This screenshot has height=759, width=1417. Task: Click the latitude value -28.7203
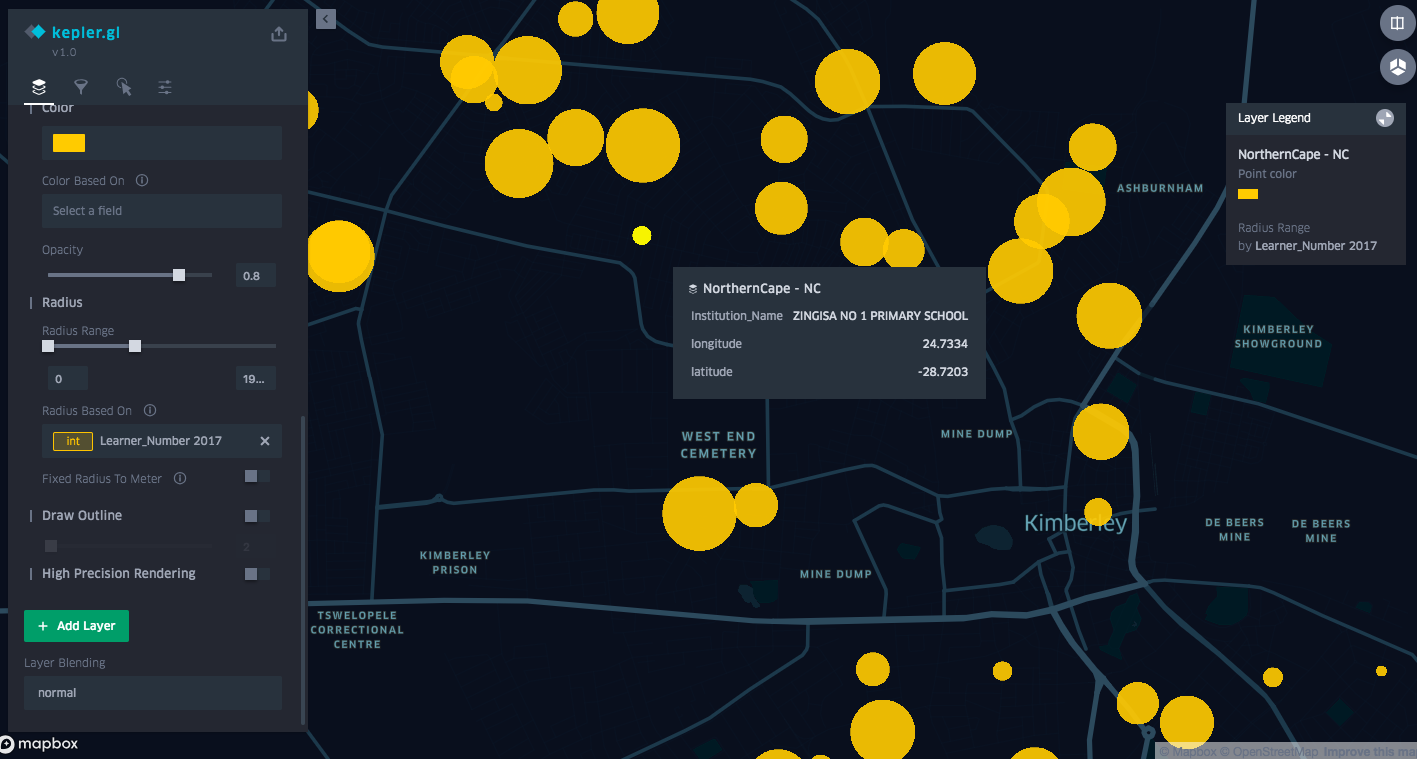coord(943,372)
